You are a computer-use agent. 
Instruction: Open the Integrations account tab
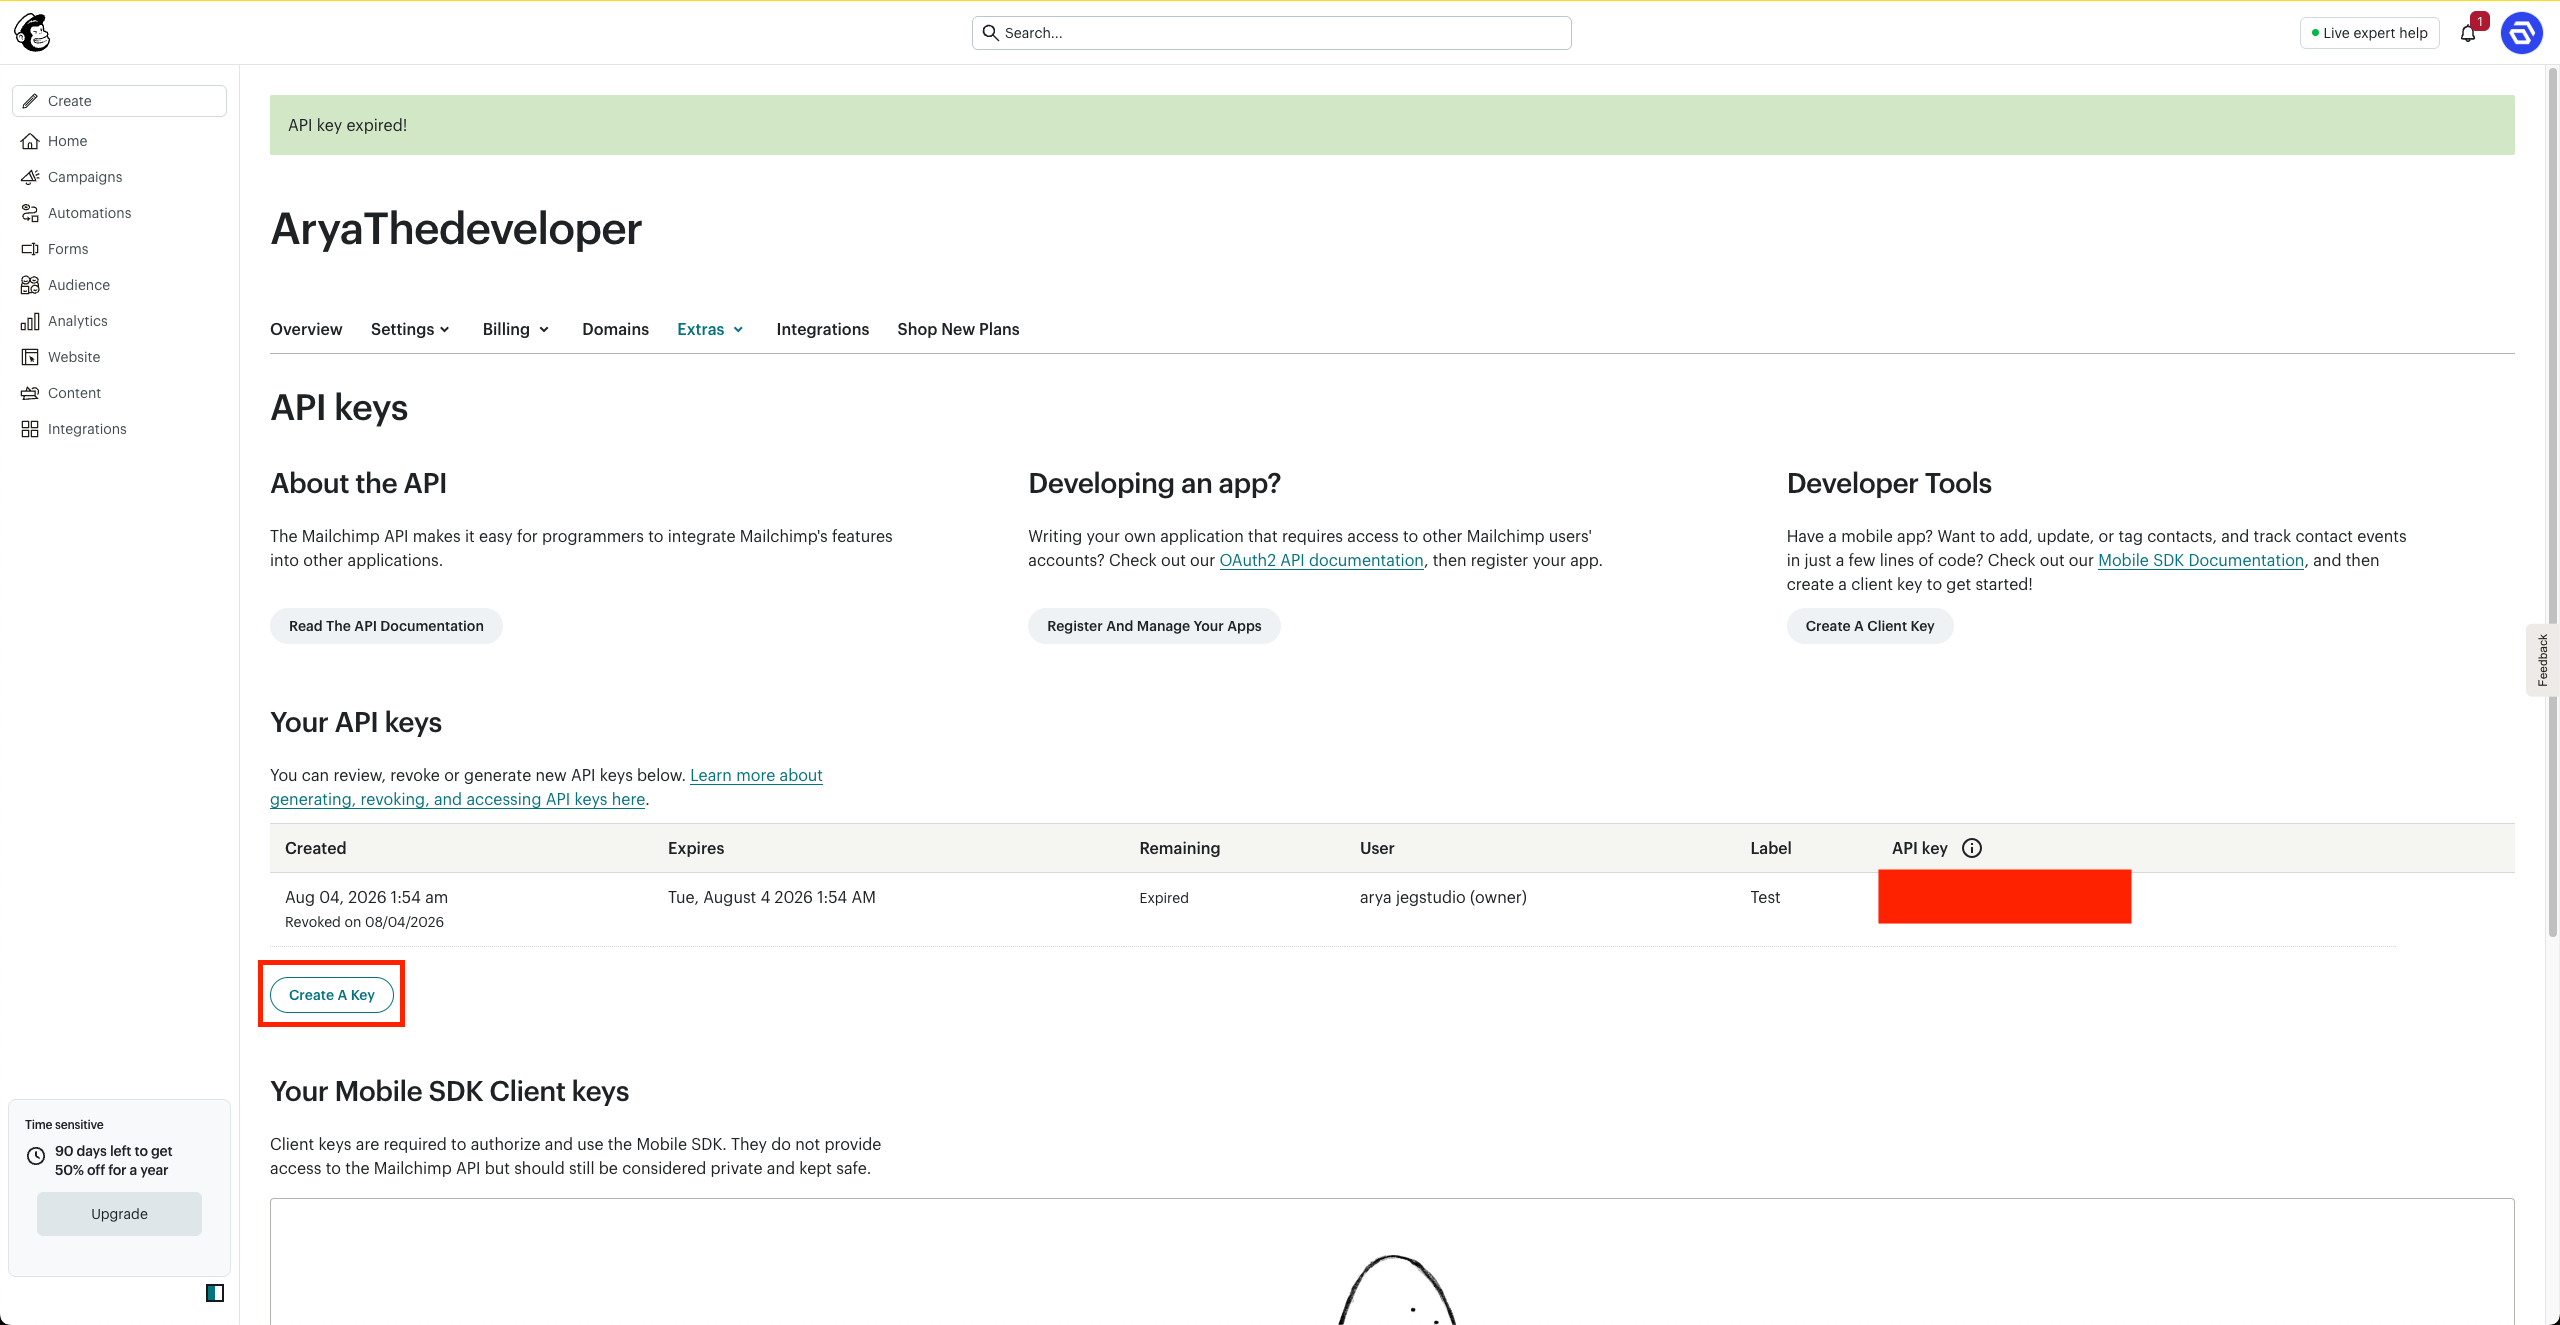tap(822, 329)
